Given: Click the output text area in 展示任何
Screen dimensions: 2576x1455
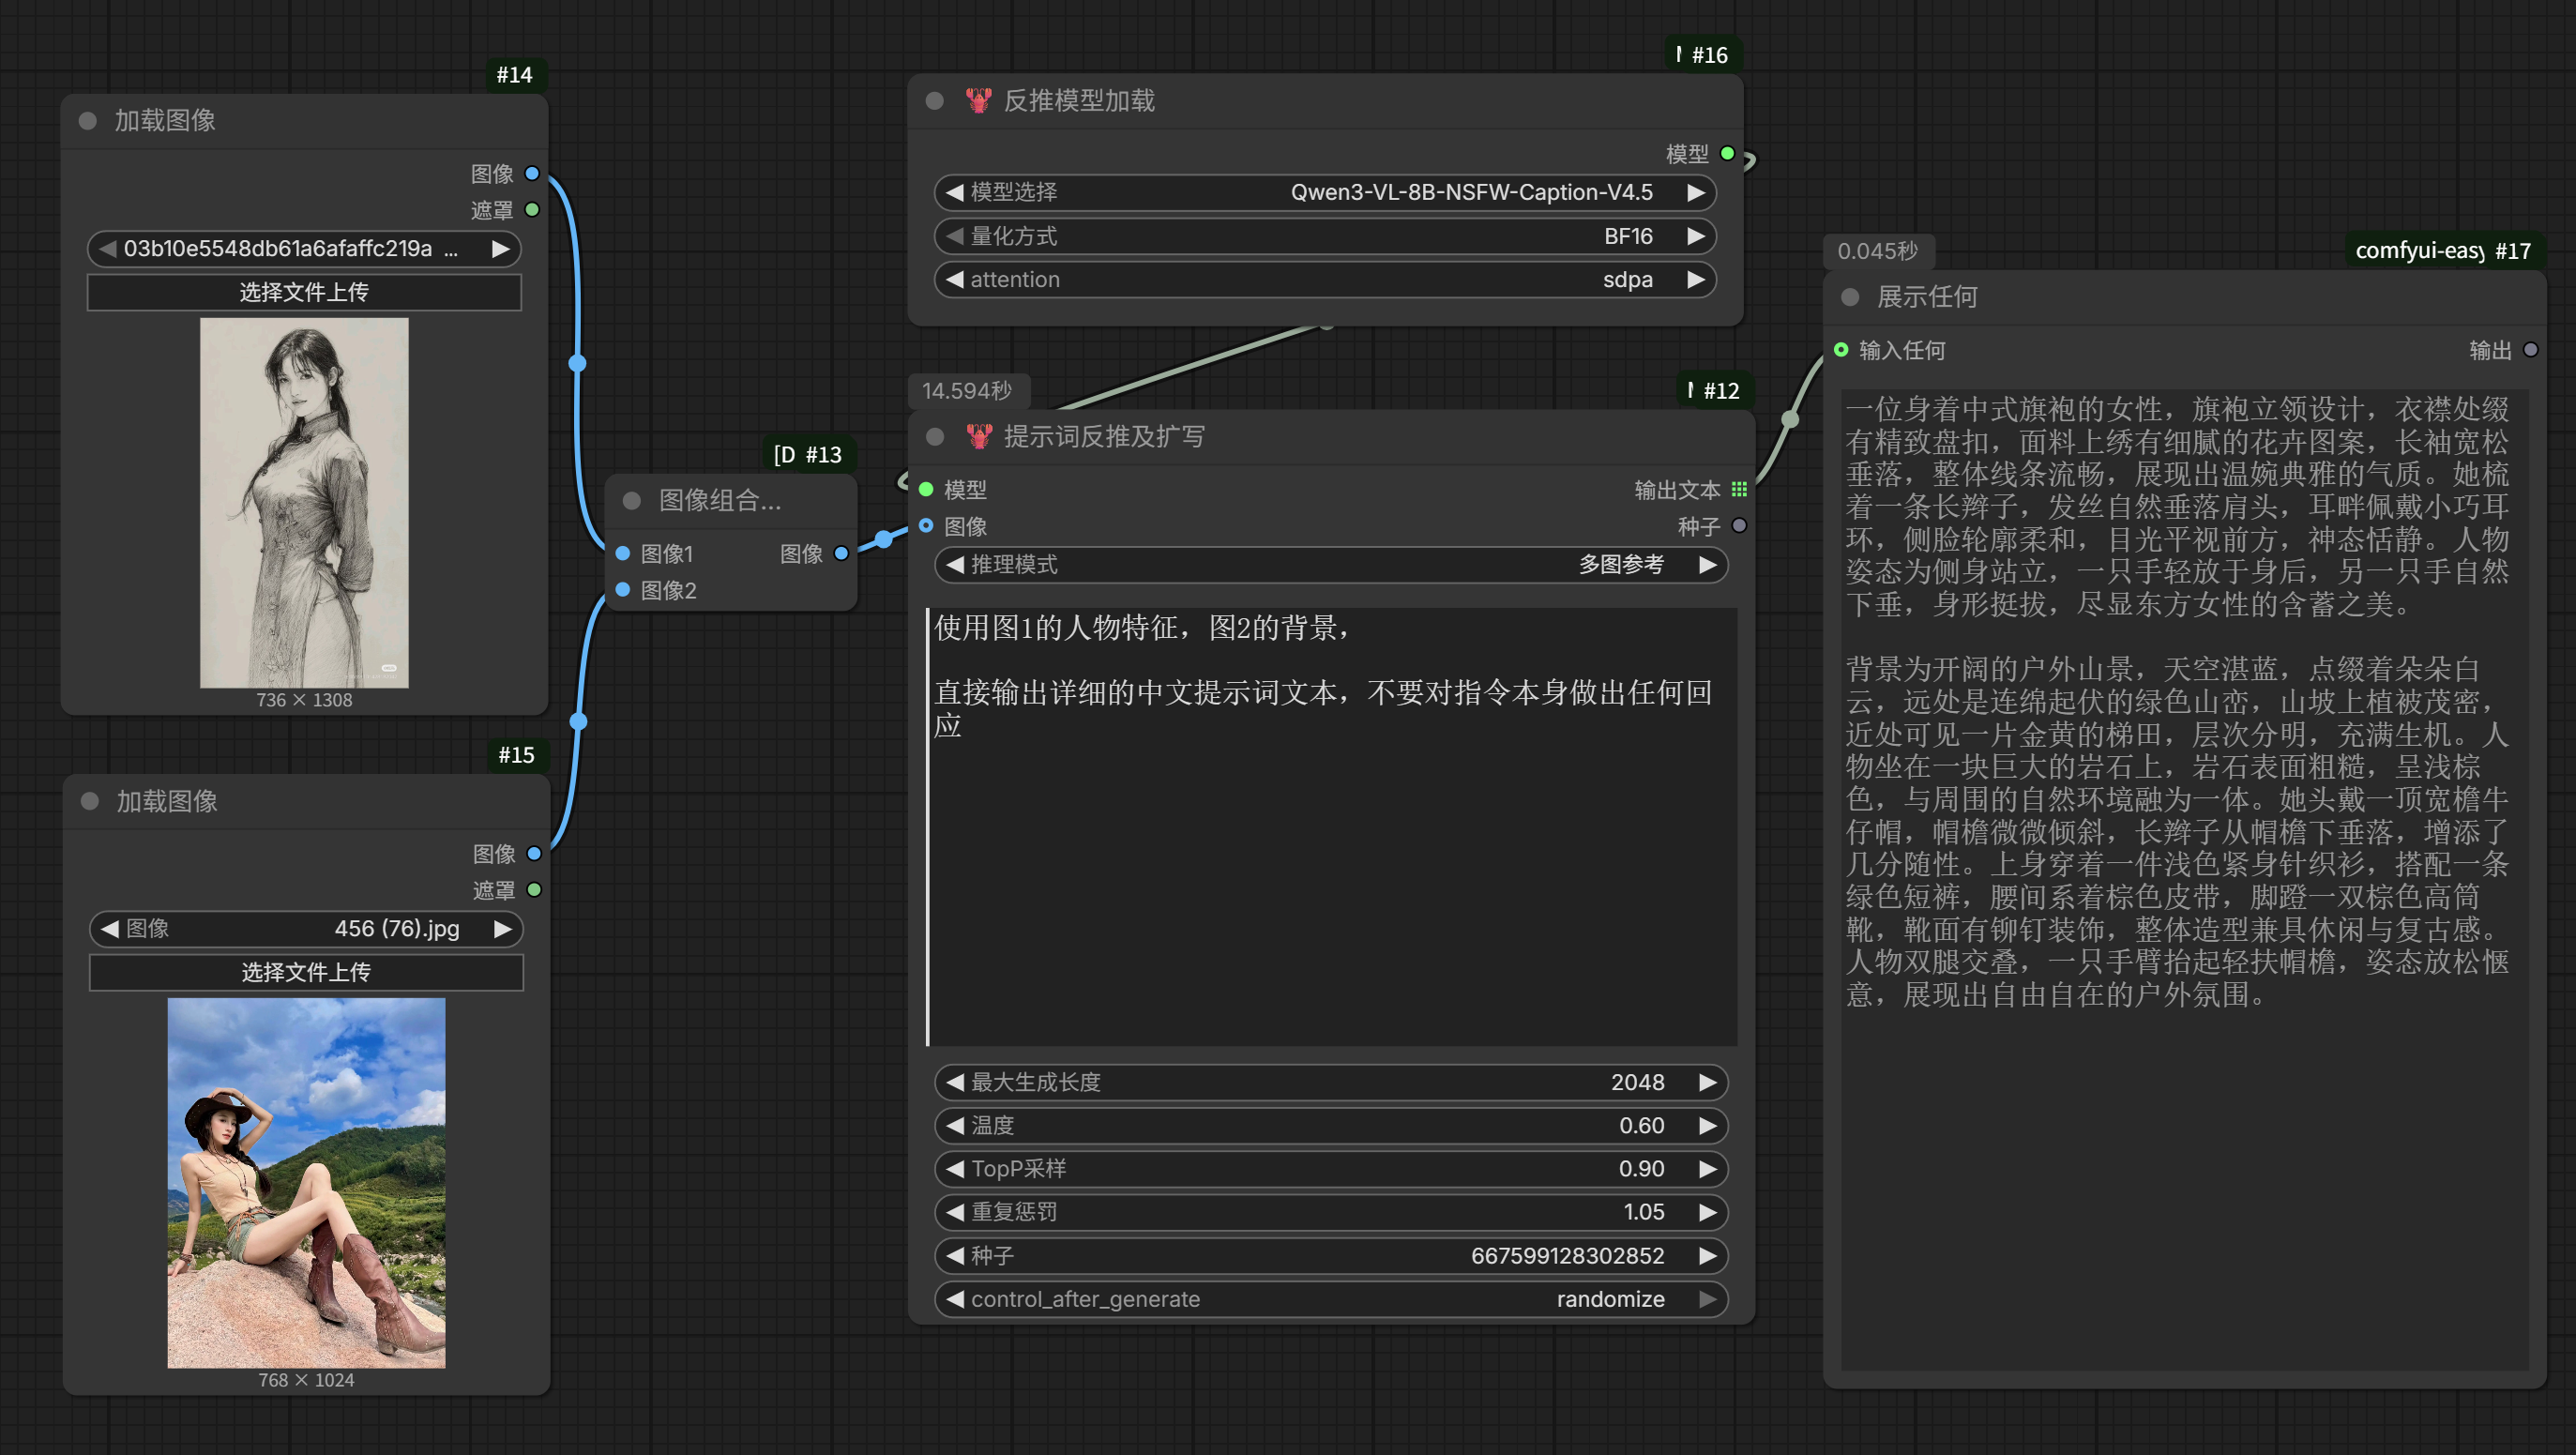Looking at the screenshot, I should pos(2184,880).
